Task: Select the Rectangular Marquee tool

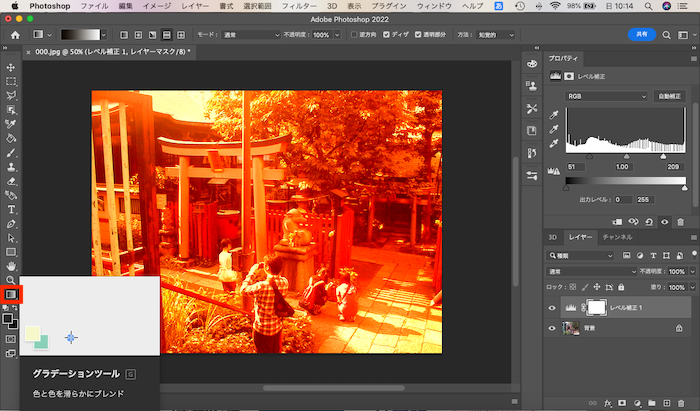Action: tap(11, 81)
